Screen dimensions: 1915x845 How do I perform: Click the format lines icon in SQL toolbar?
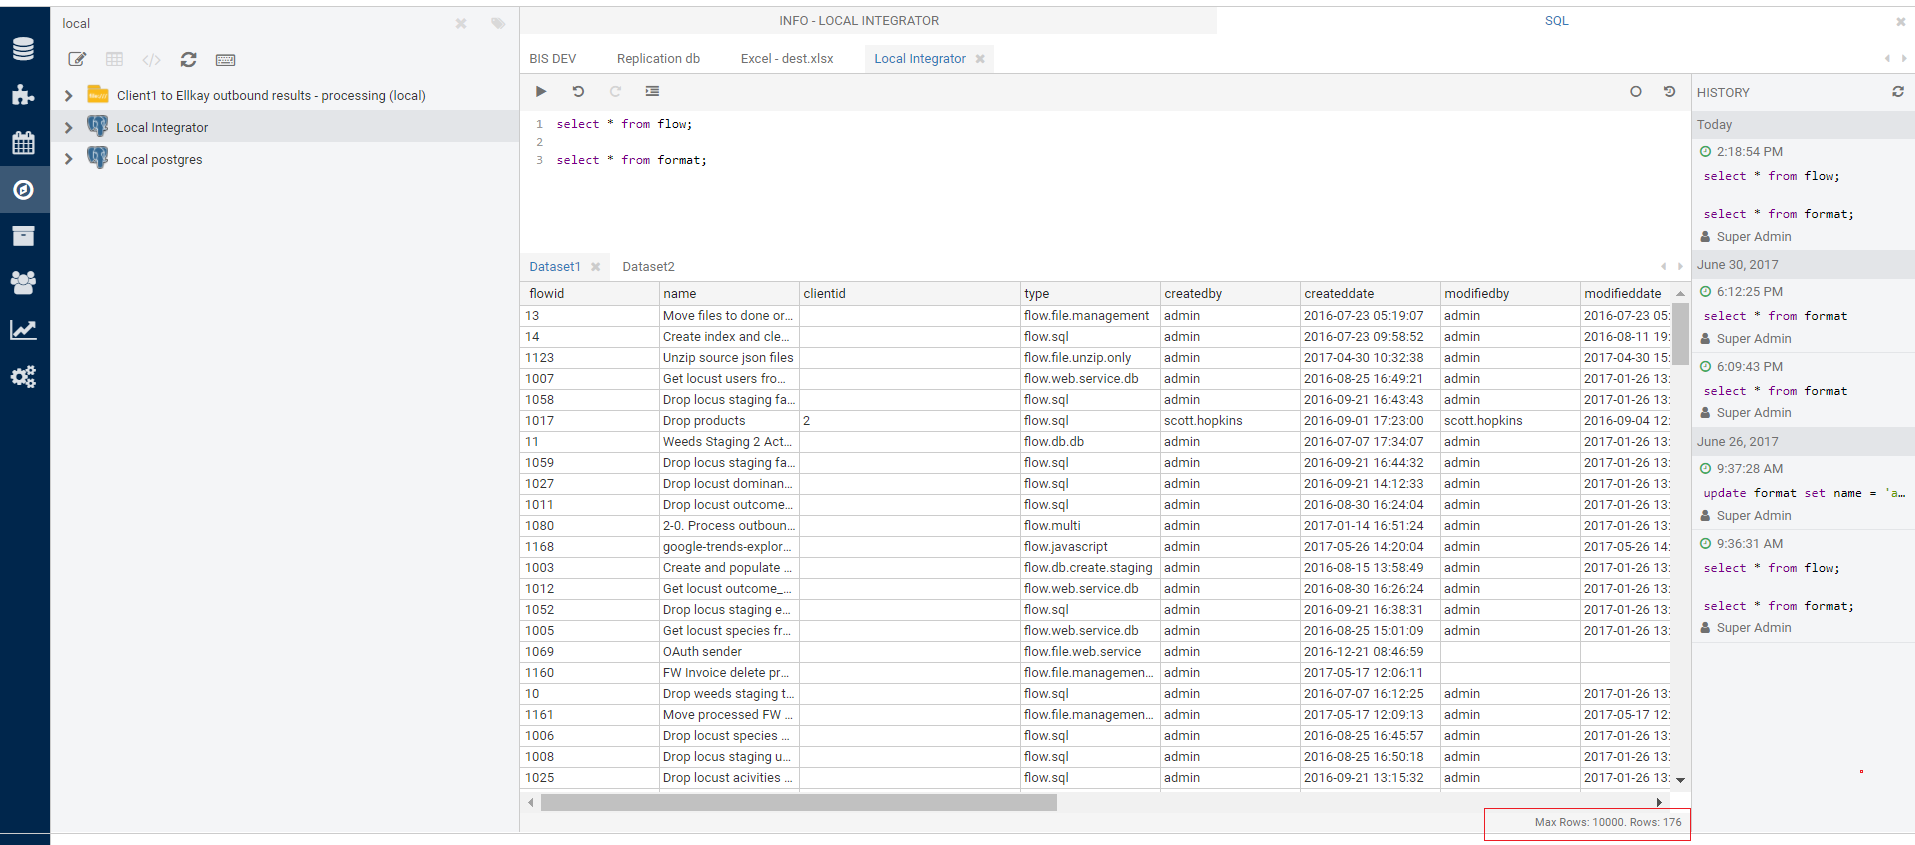(x=652, y=91)
